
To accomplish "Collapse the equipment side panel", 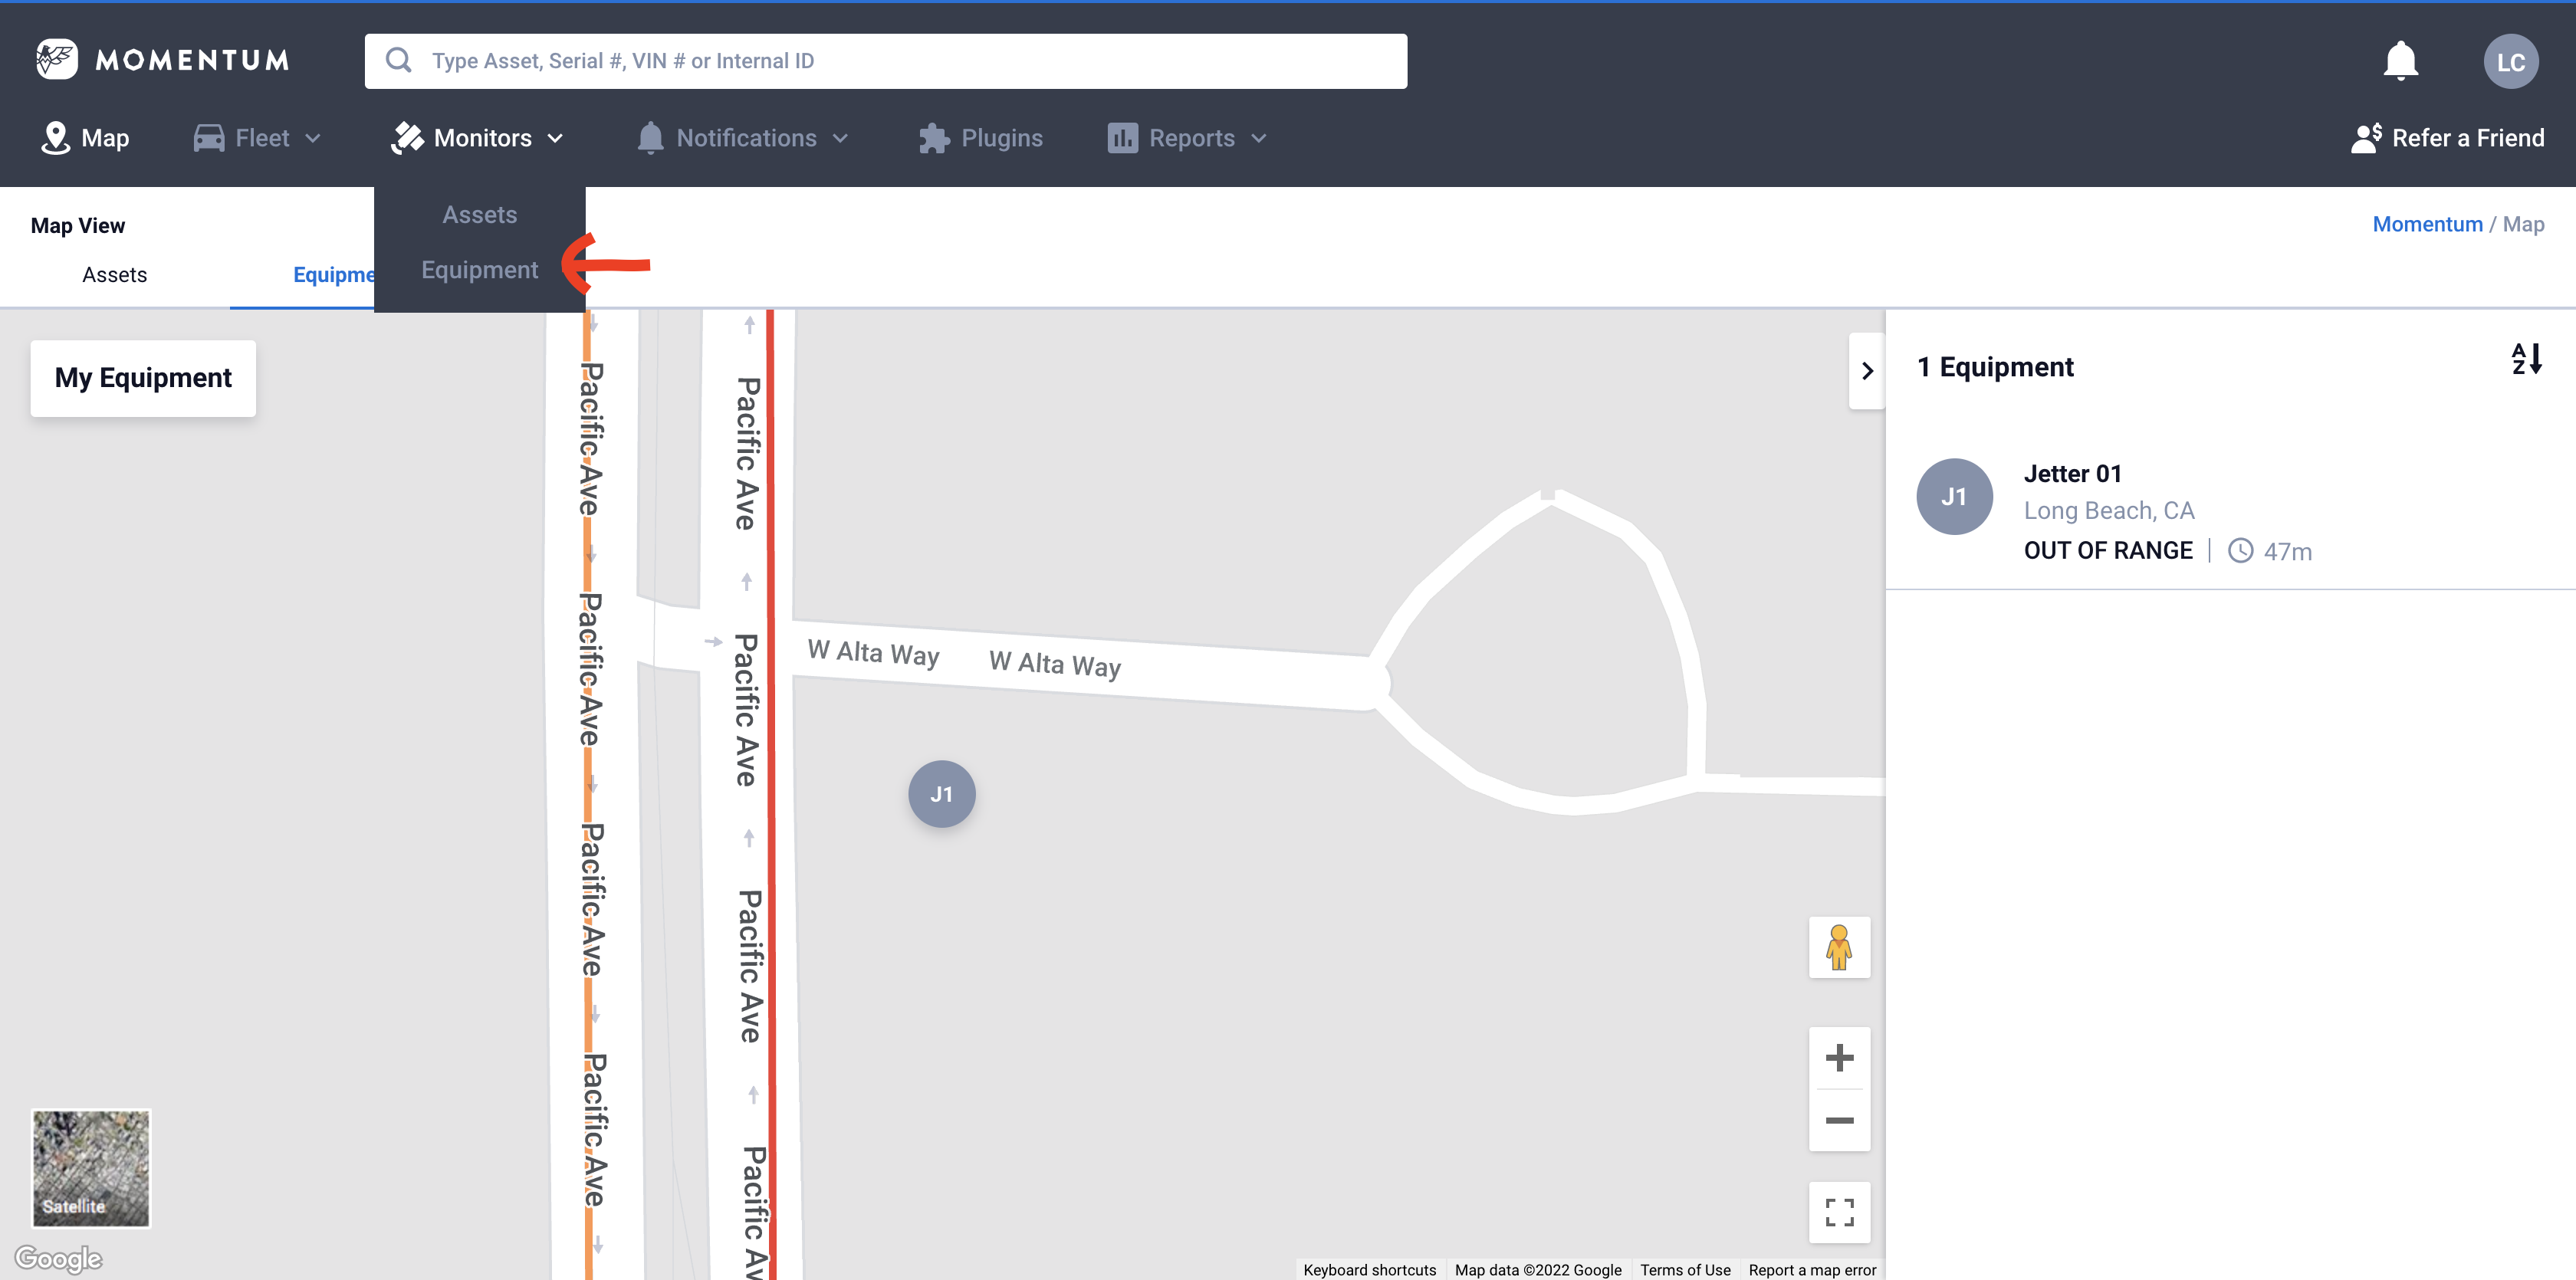I will pos(1866,370).
